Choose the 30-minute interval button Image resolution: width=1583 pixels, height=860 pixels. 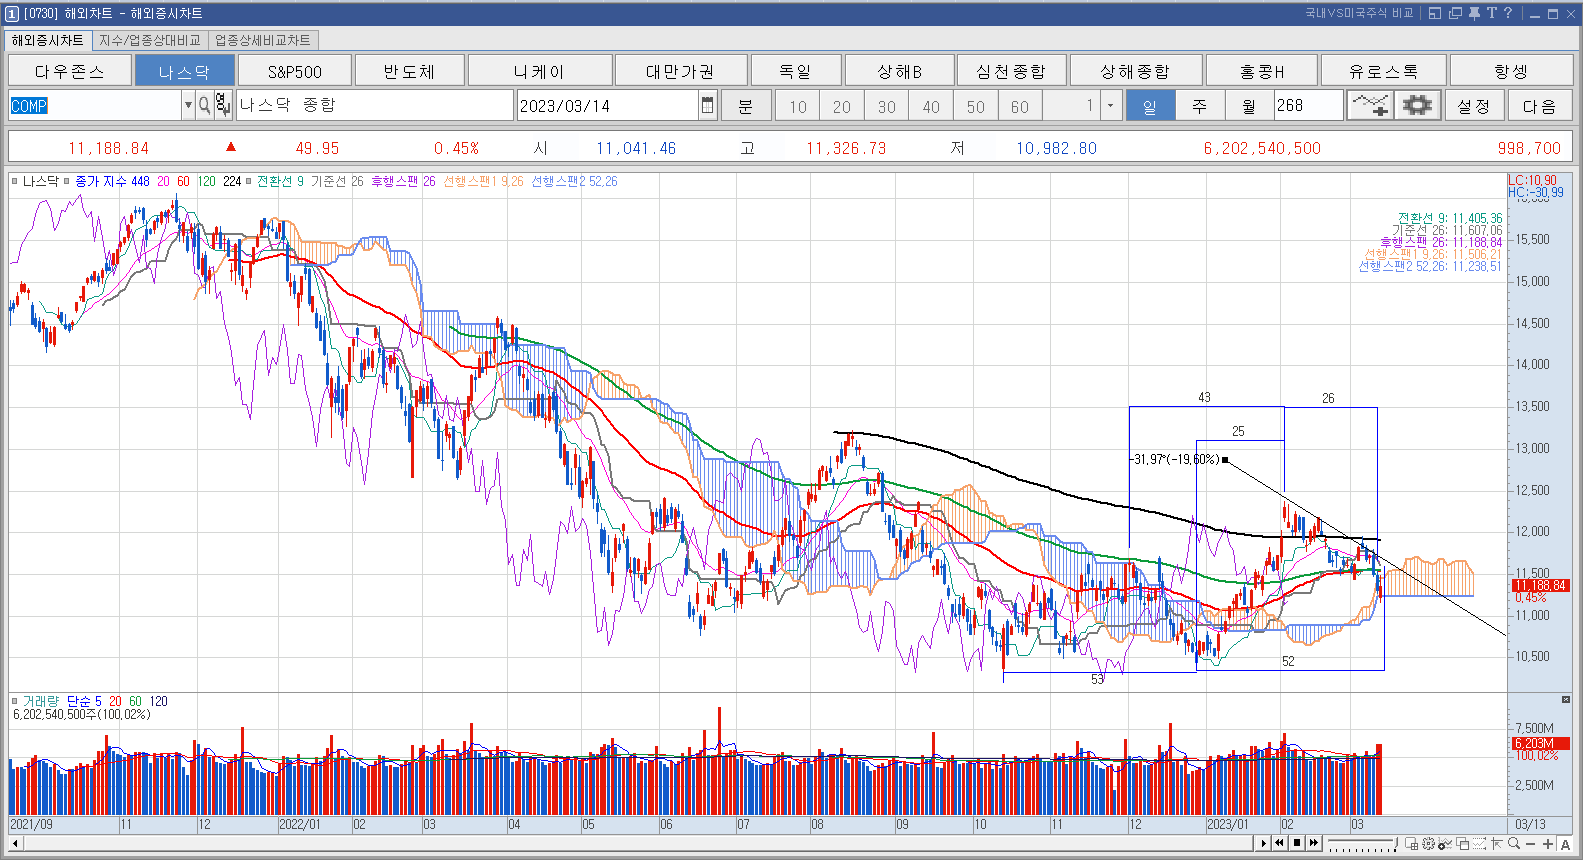tap(887, 105)
